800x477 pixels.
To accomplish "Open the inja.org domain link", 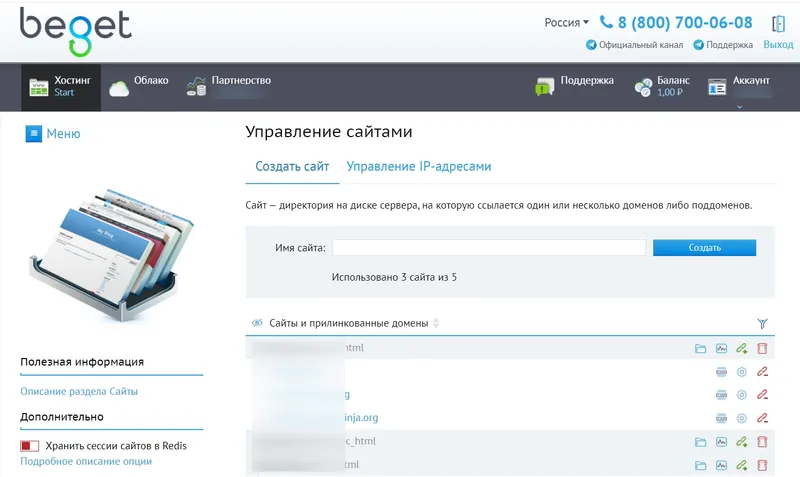I will 361,417.
